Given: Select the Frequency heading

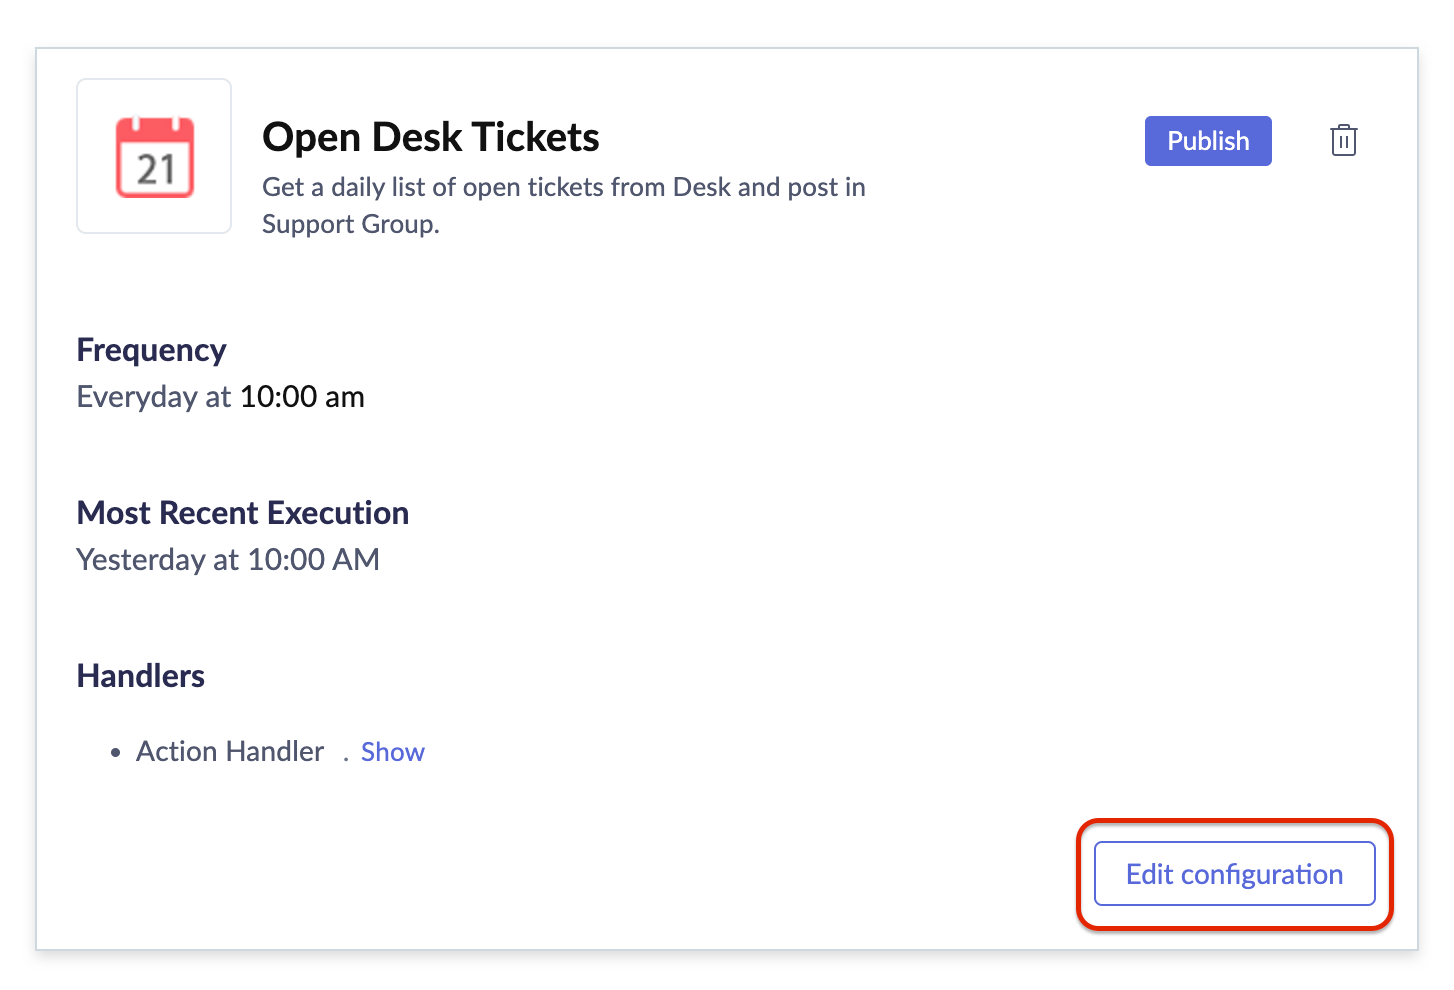Looking at the screenshot, I should click(151, 350).
